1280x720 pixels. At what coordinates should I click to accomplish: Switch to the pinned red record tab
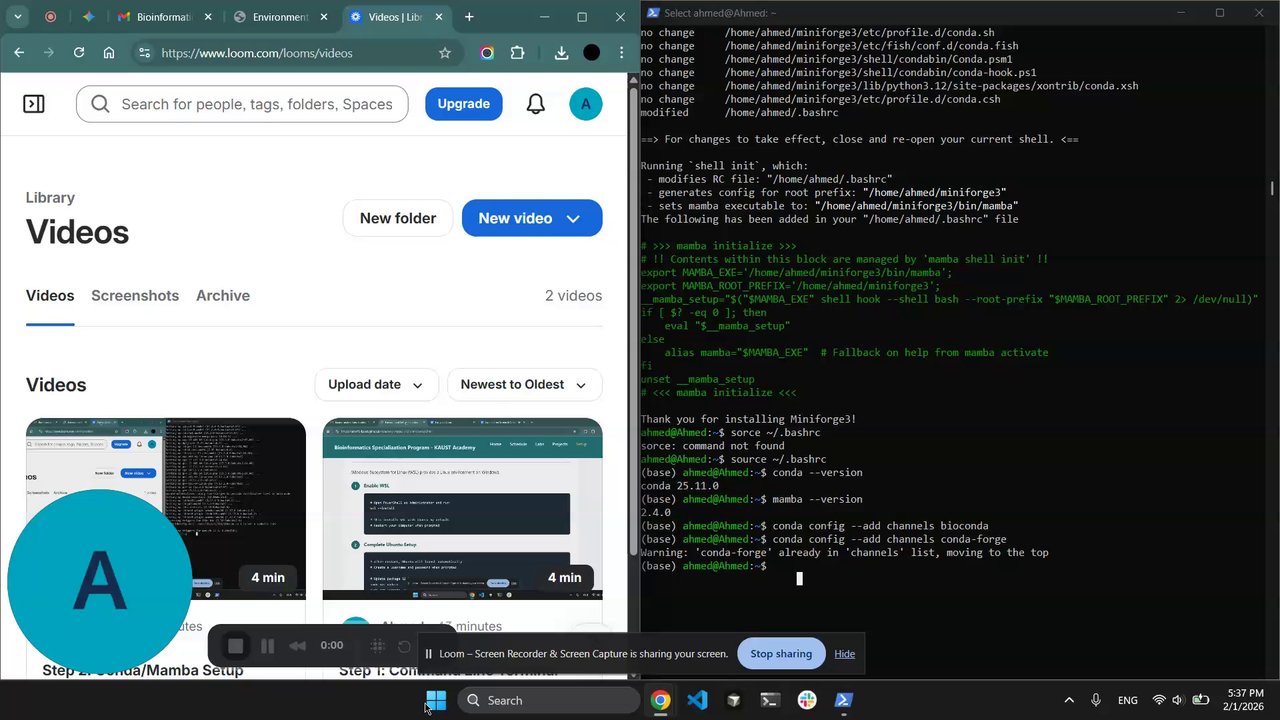[x=51, y=17]
